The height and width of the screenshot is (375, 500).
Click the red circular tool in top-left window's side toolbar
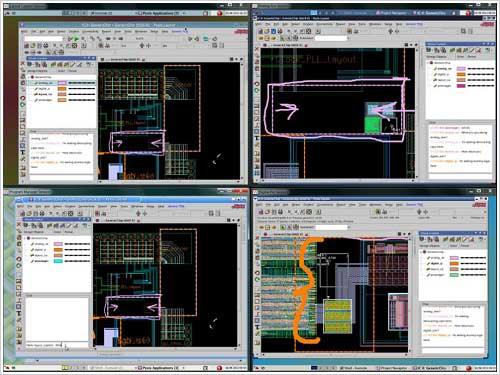(x=23, y=98)
